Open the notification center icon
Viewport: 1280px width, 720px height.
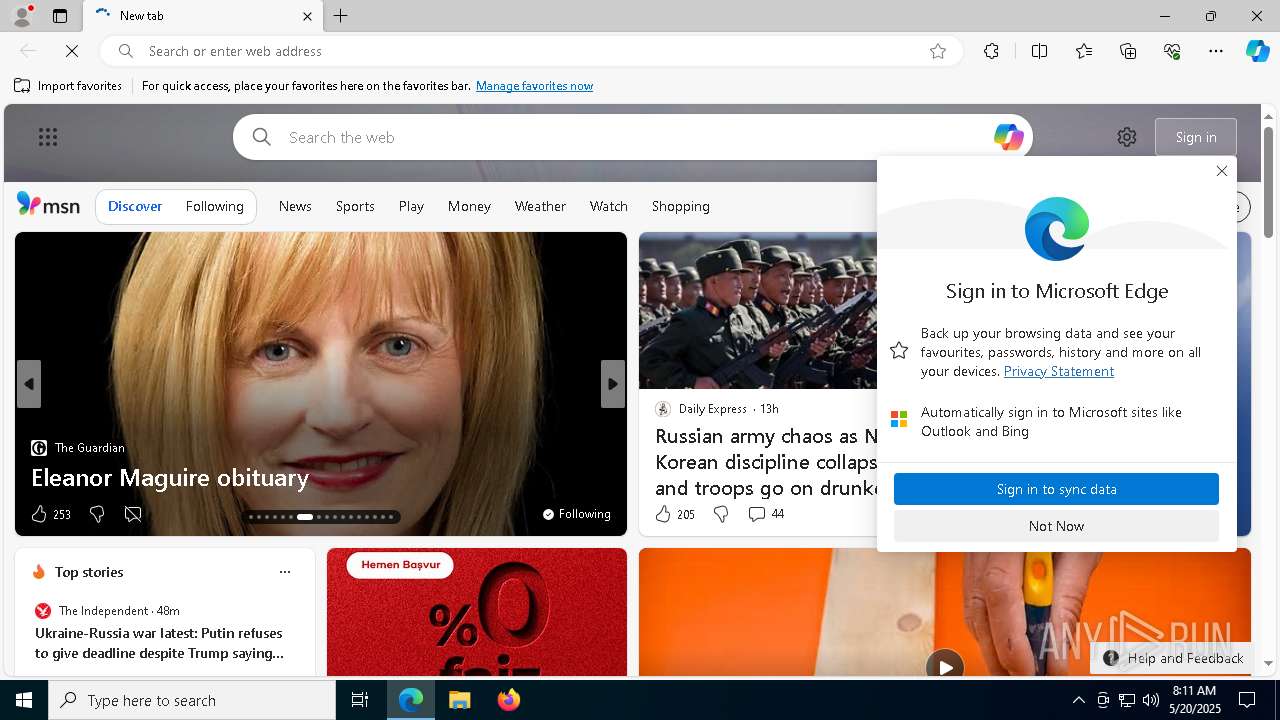click(1247, 700)
